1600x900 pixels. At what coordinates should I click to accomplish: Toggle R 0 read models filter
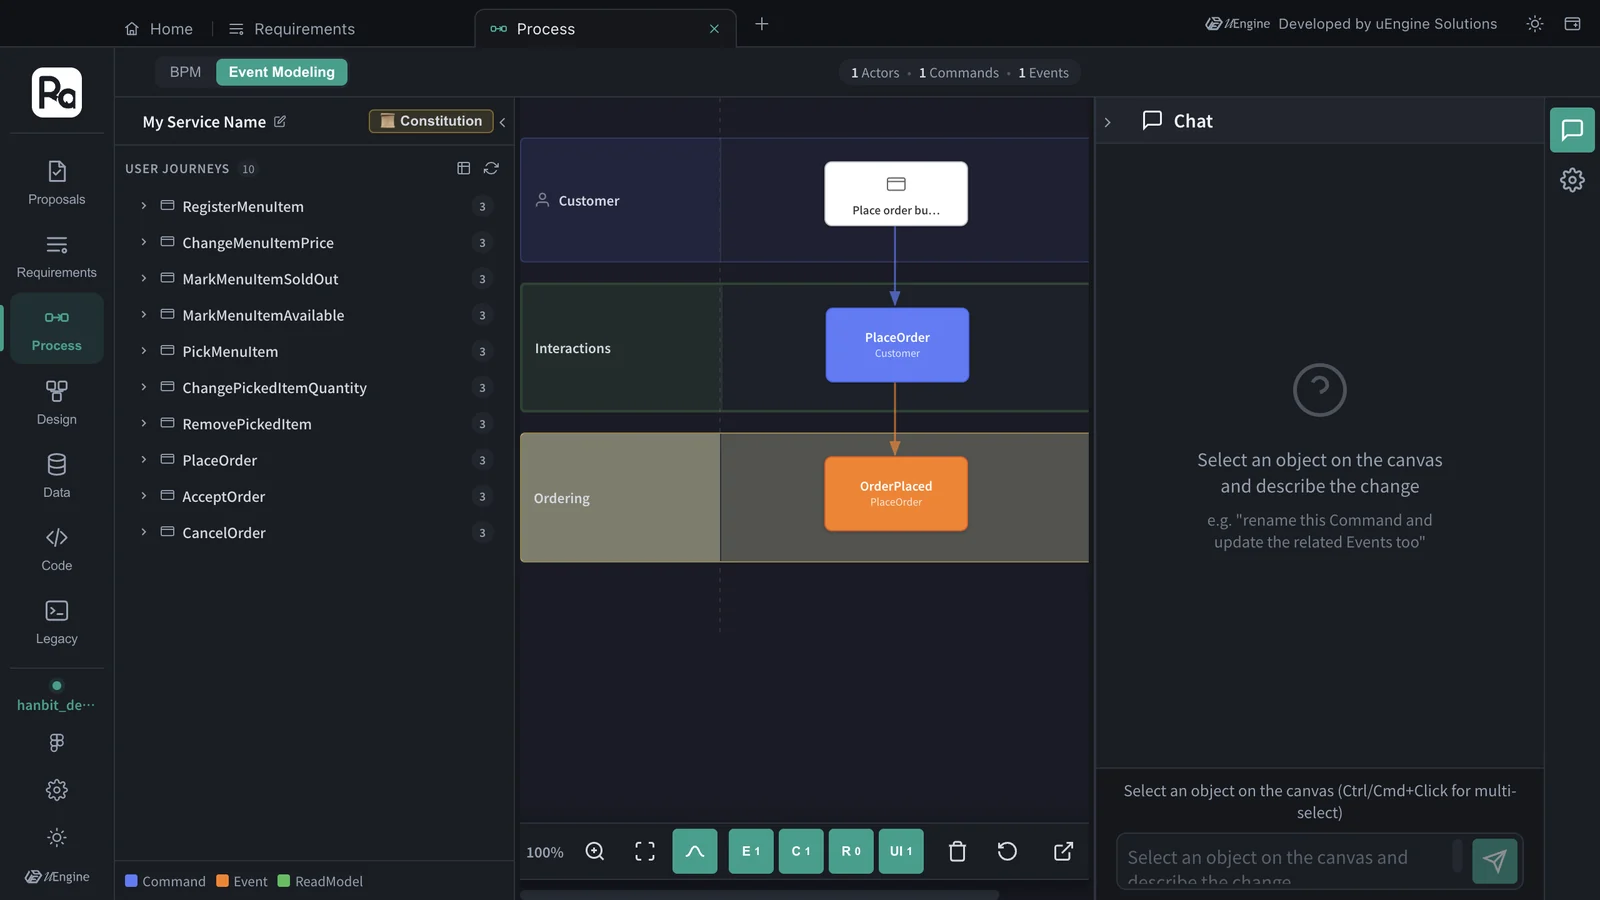851,851
